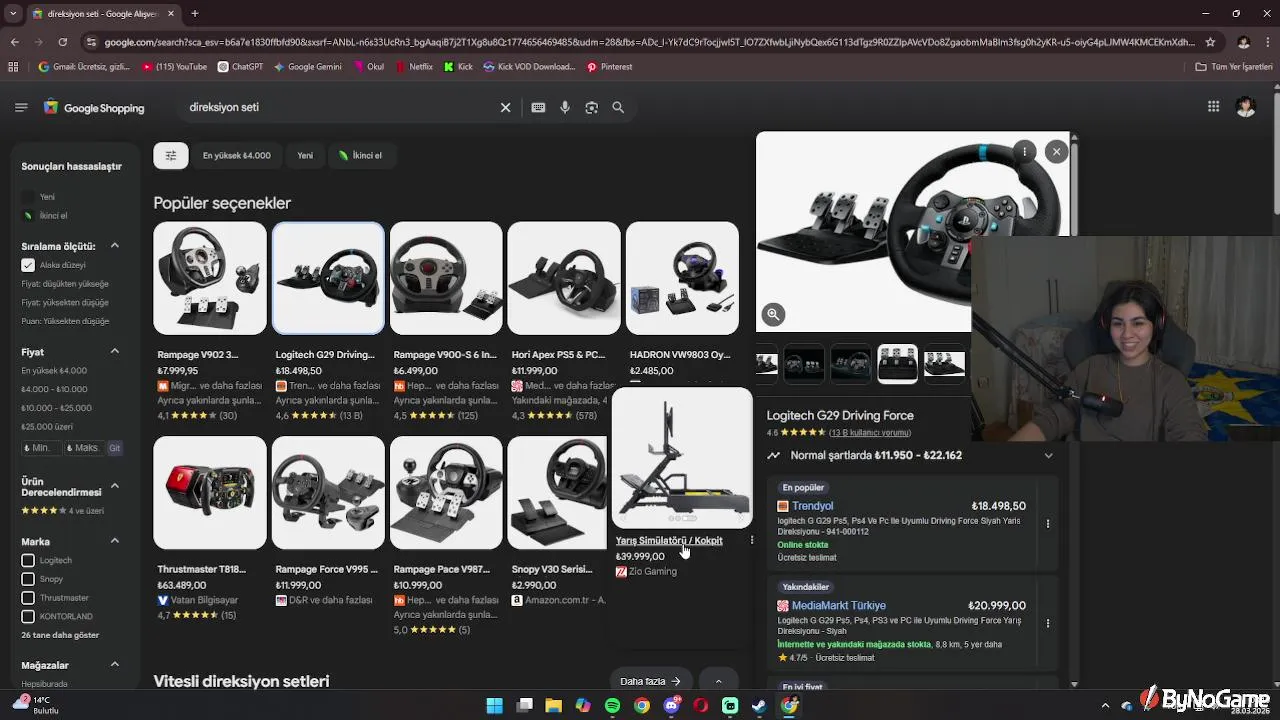Start voice search with the microphone icon

tap(565, 107)
